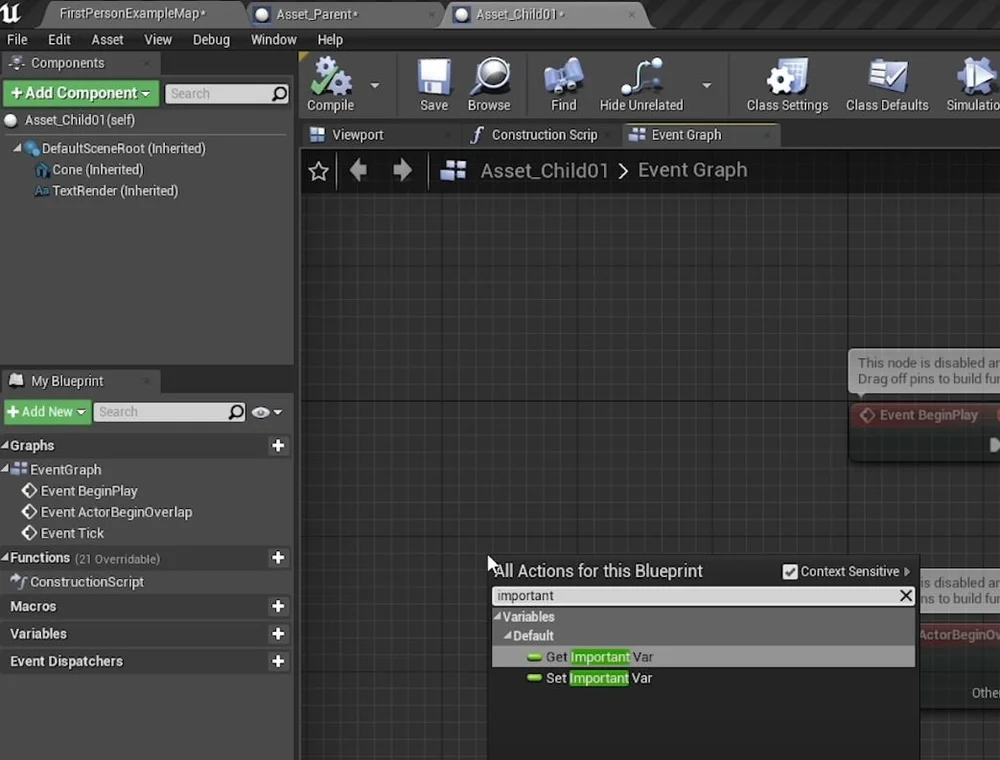1000x760 pixels.
Task: Collapse the Variables section in the actions menu
Action: (x=500, y=617)
